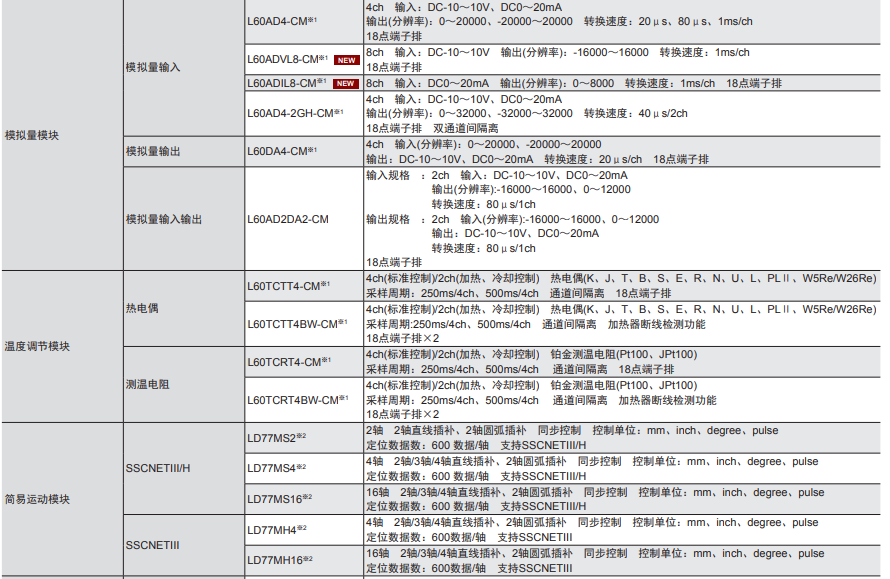Click the LD77MS16 model cell
This screenshot has height=579, width=890.
pos(304,499)
